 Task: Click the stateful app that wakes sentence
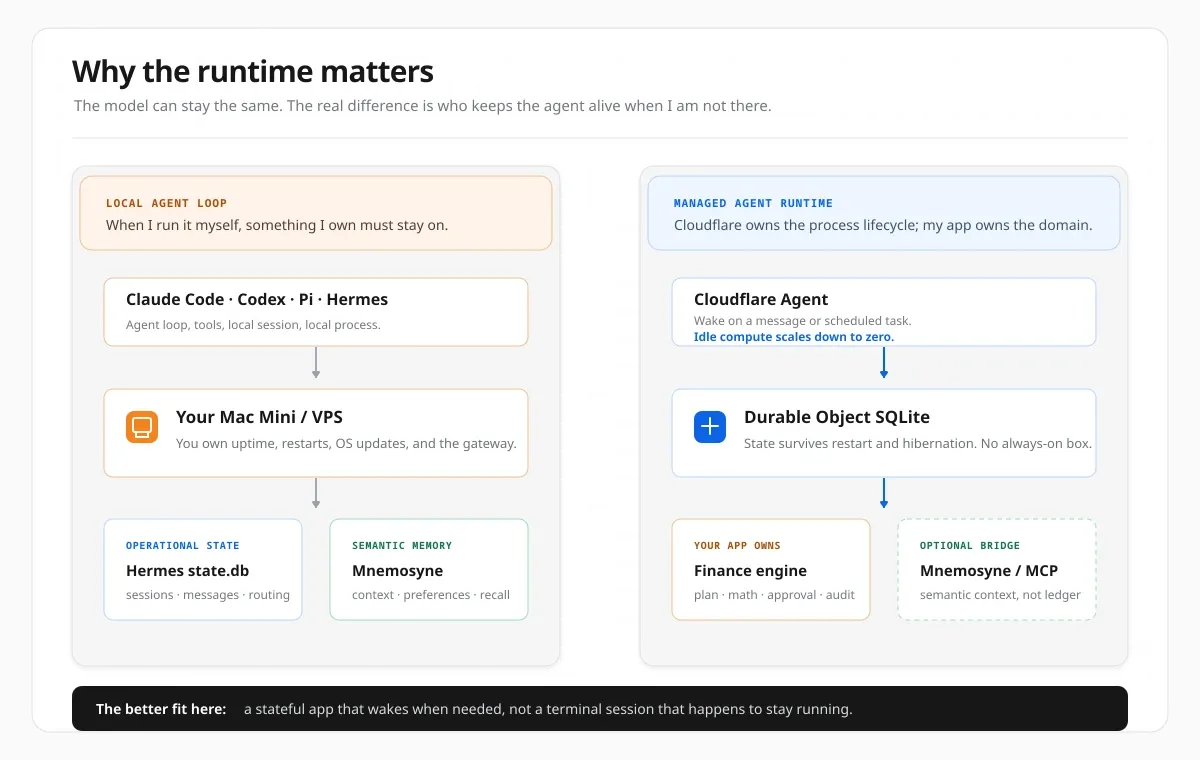click(548, 709)
